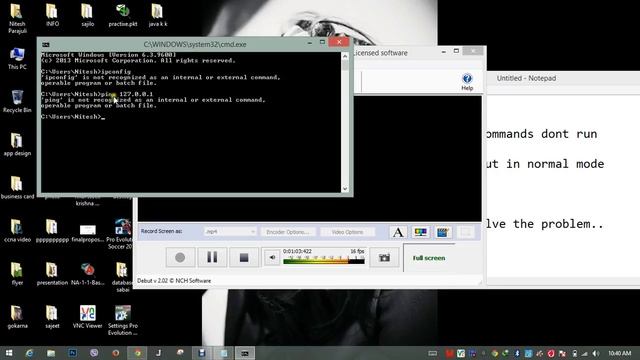640x360 pixels.
Task: Open the business card folder
Action: tap(17, 187)
